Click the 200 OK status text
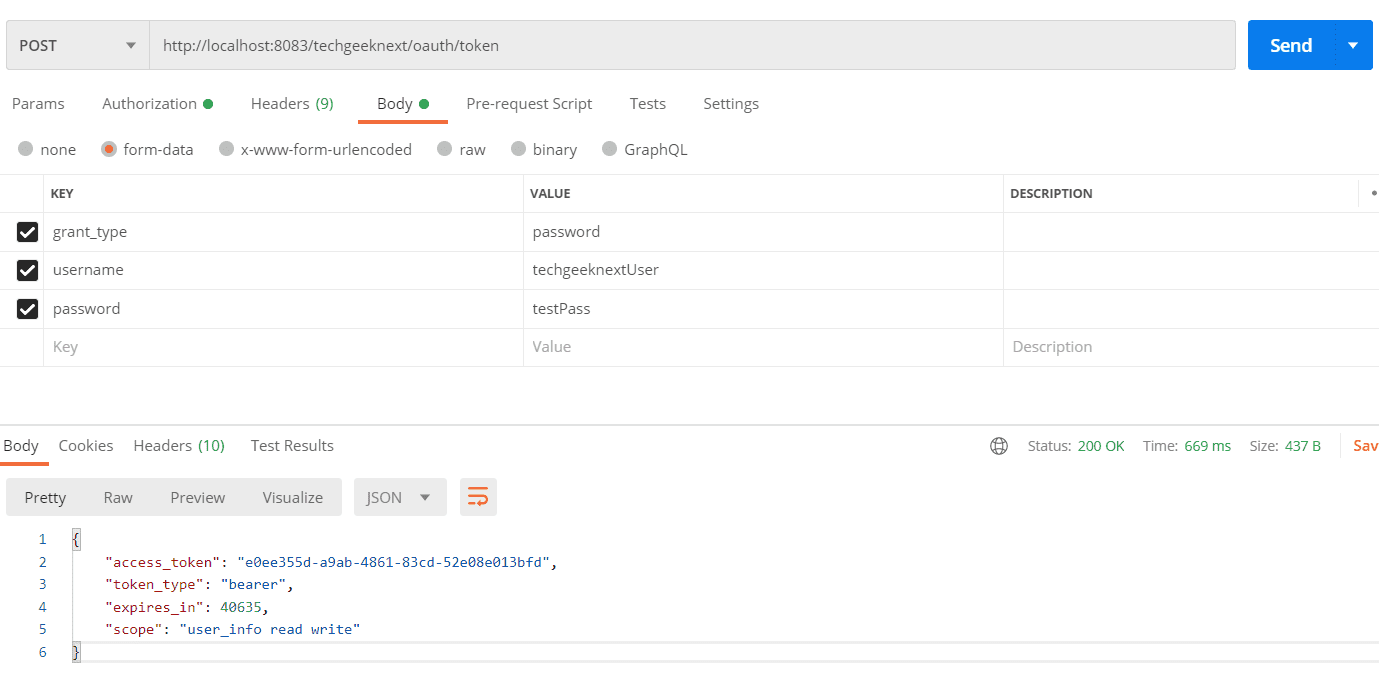Viewport: 1379px width, 679px height. [1101, 446]
